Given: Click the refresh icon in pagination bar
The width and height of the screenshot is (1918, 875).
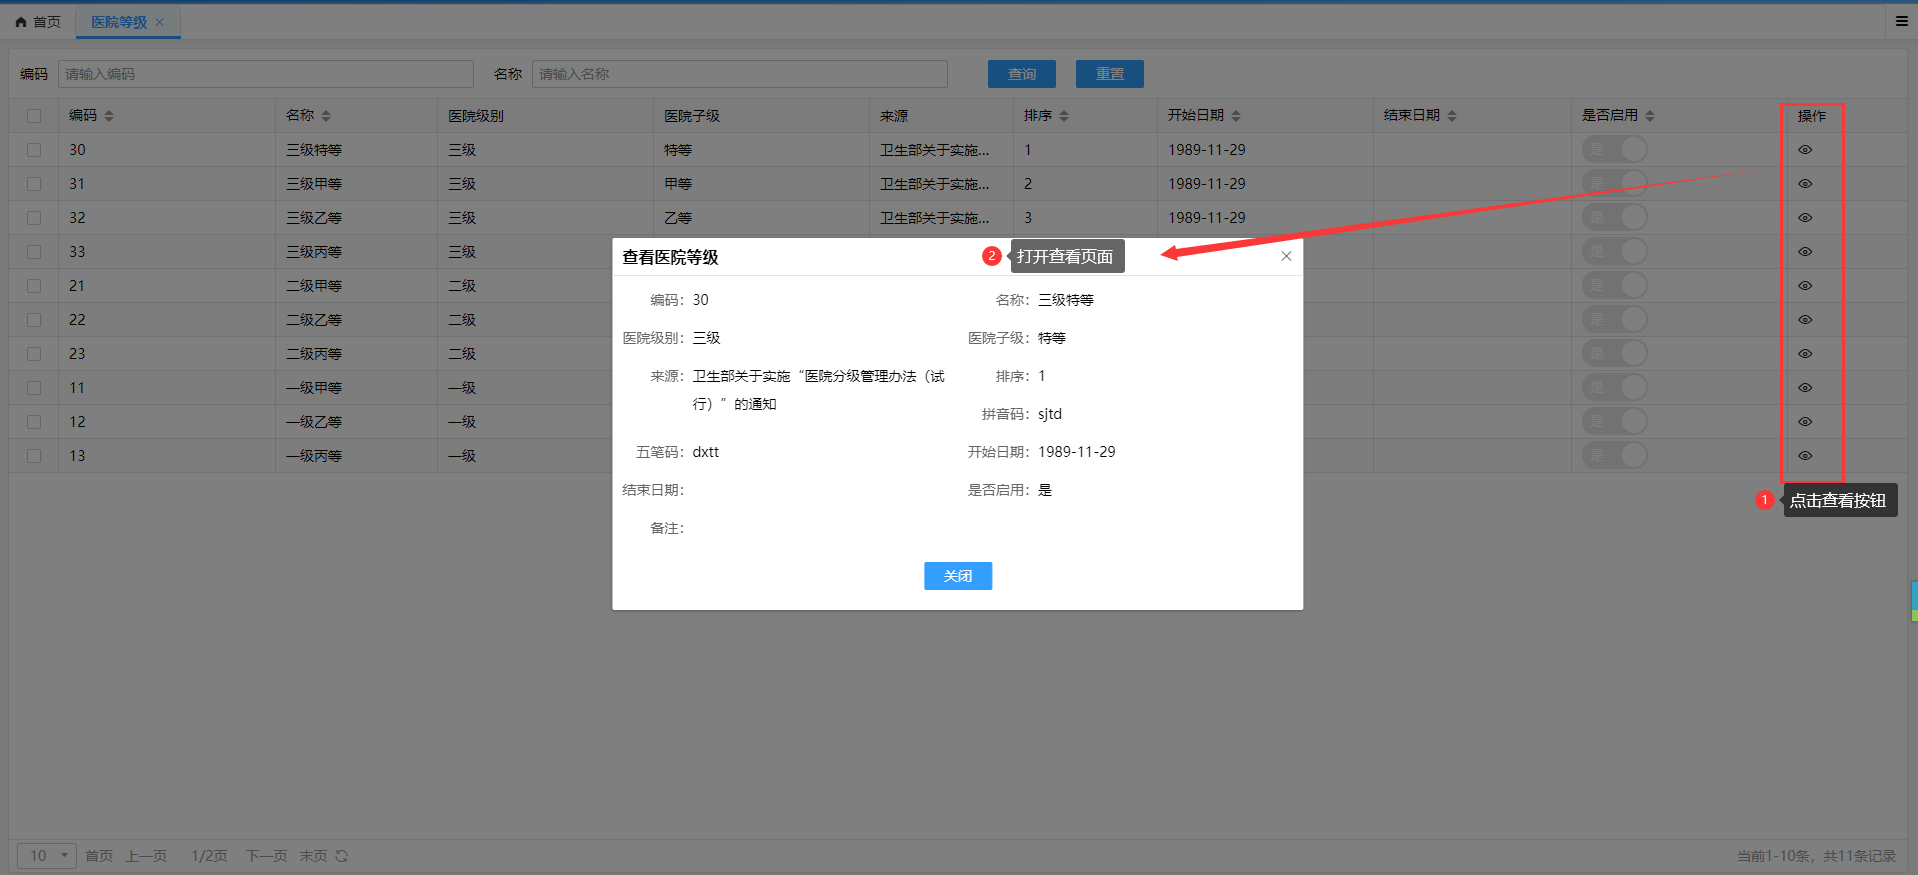Looking at the screenshot, I should 342,856.
